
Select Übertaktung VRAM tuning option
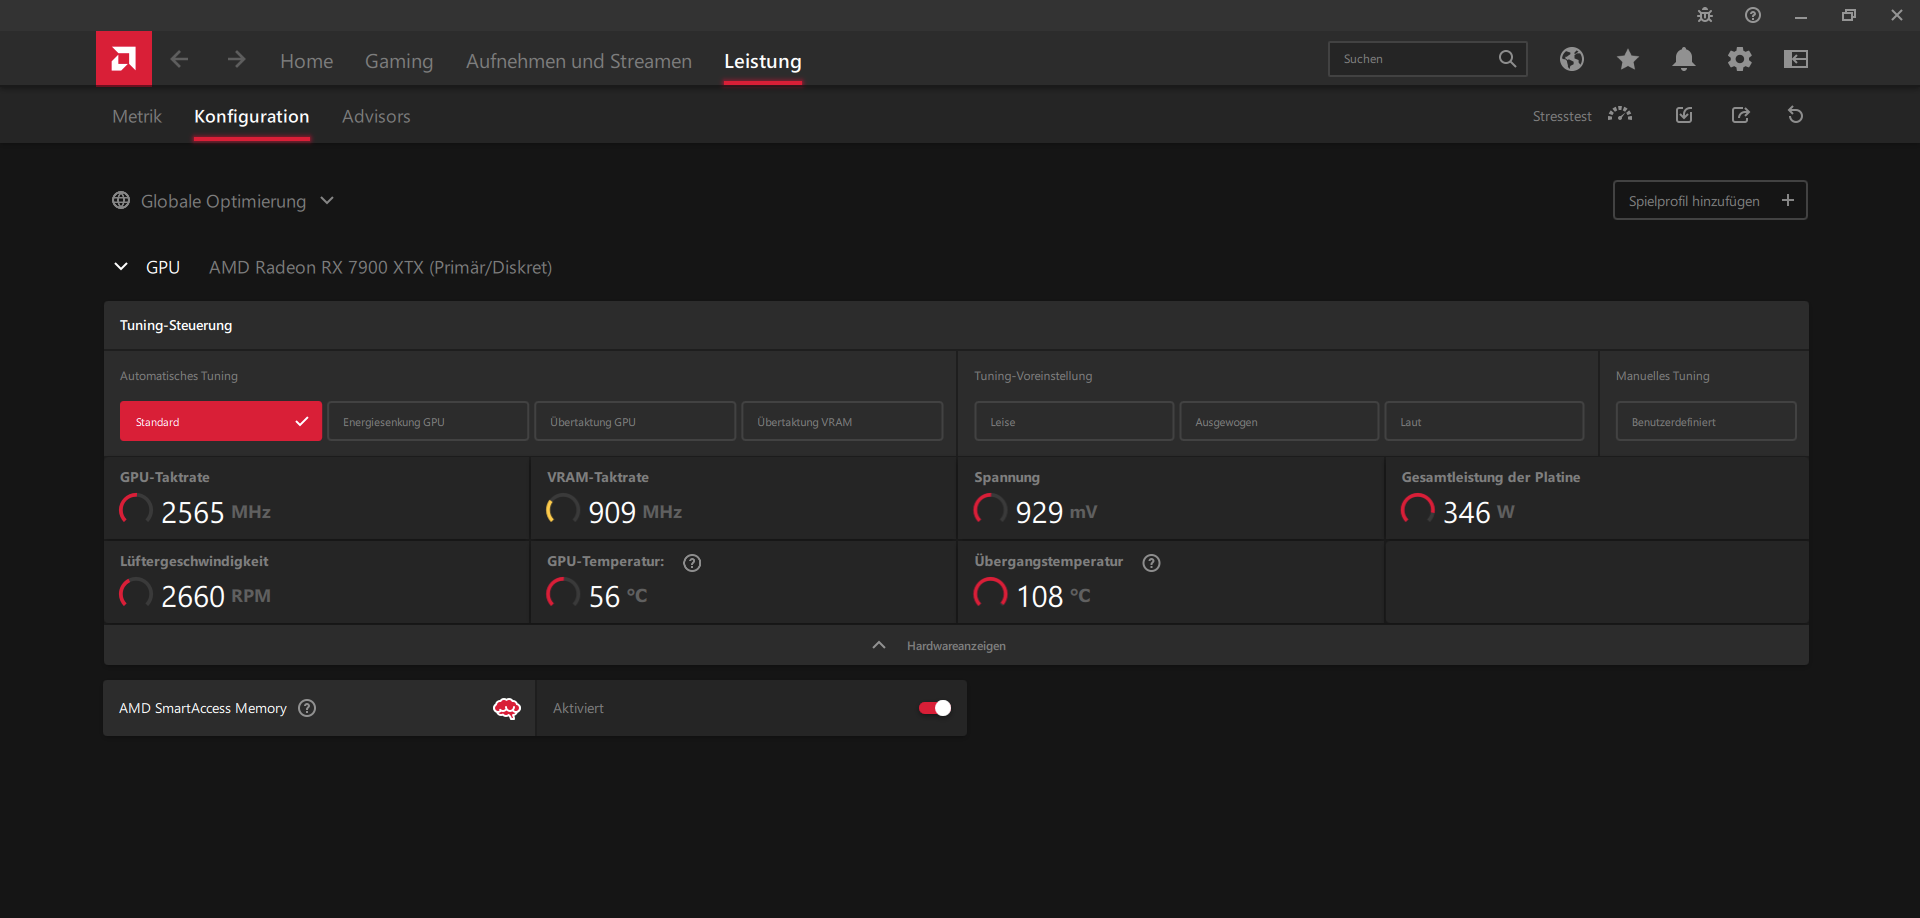(x=842, y=422)
